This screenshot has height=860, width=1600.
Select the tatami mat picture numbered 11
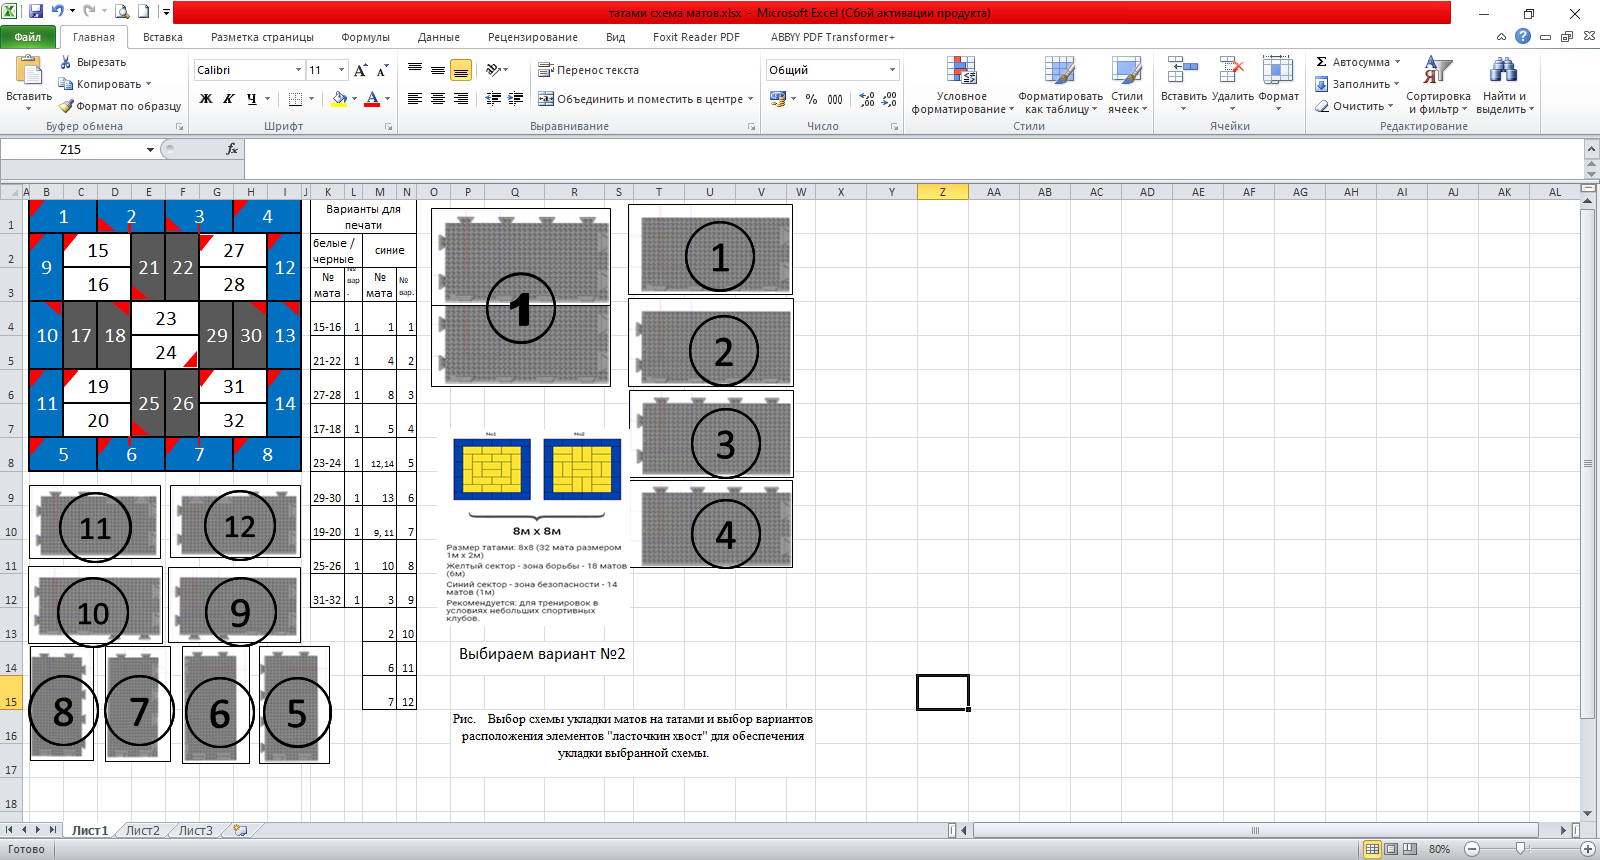[x=95, y=522]
